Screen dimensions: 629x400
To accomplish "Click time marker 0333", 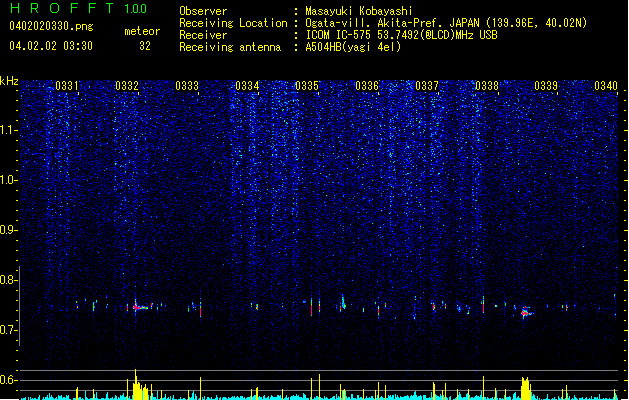I will coord(187,86).
